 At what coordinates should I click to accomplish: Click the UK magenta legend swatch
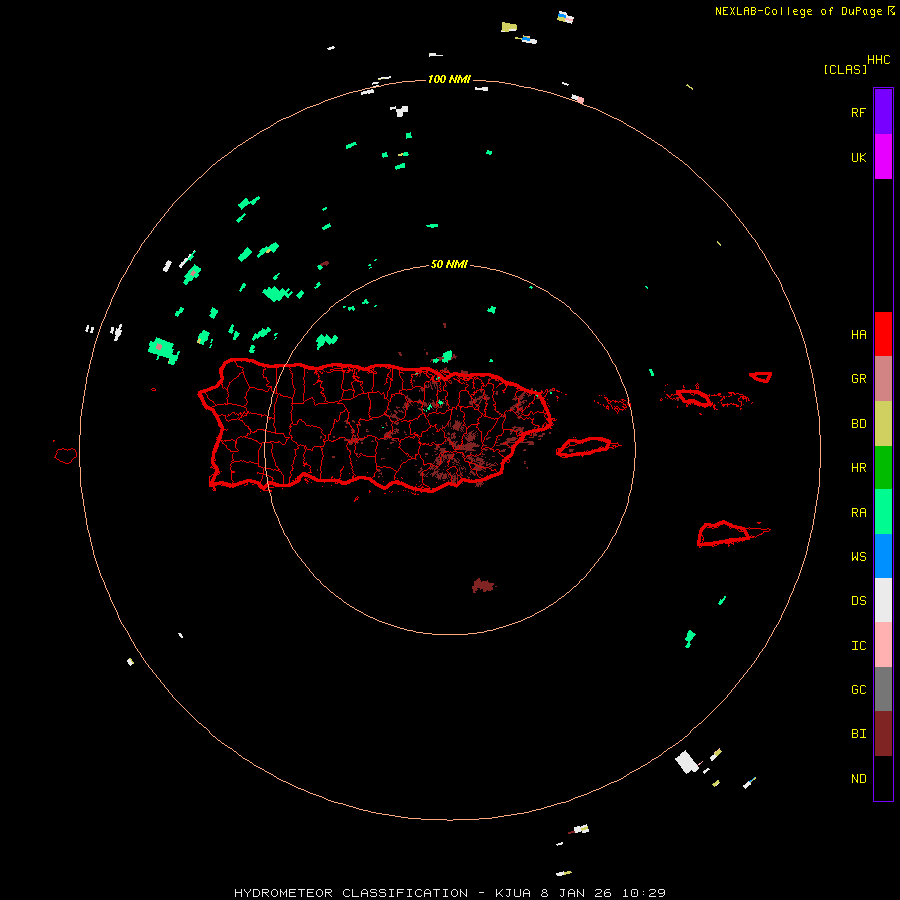[883, 157]
